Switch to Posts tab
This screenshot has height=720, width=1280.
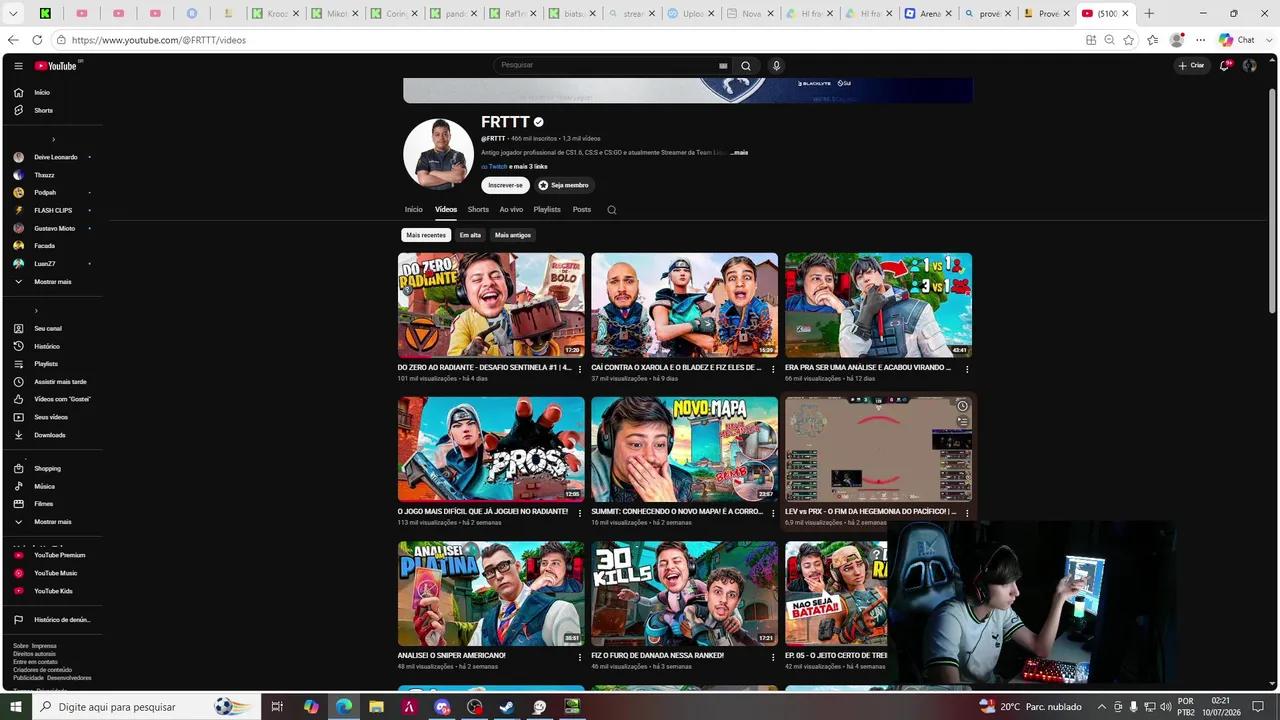(582, 210)
